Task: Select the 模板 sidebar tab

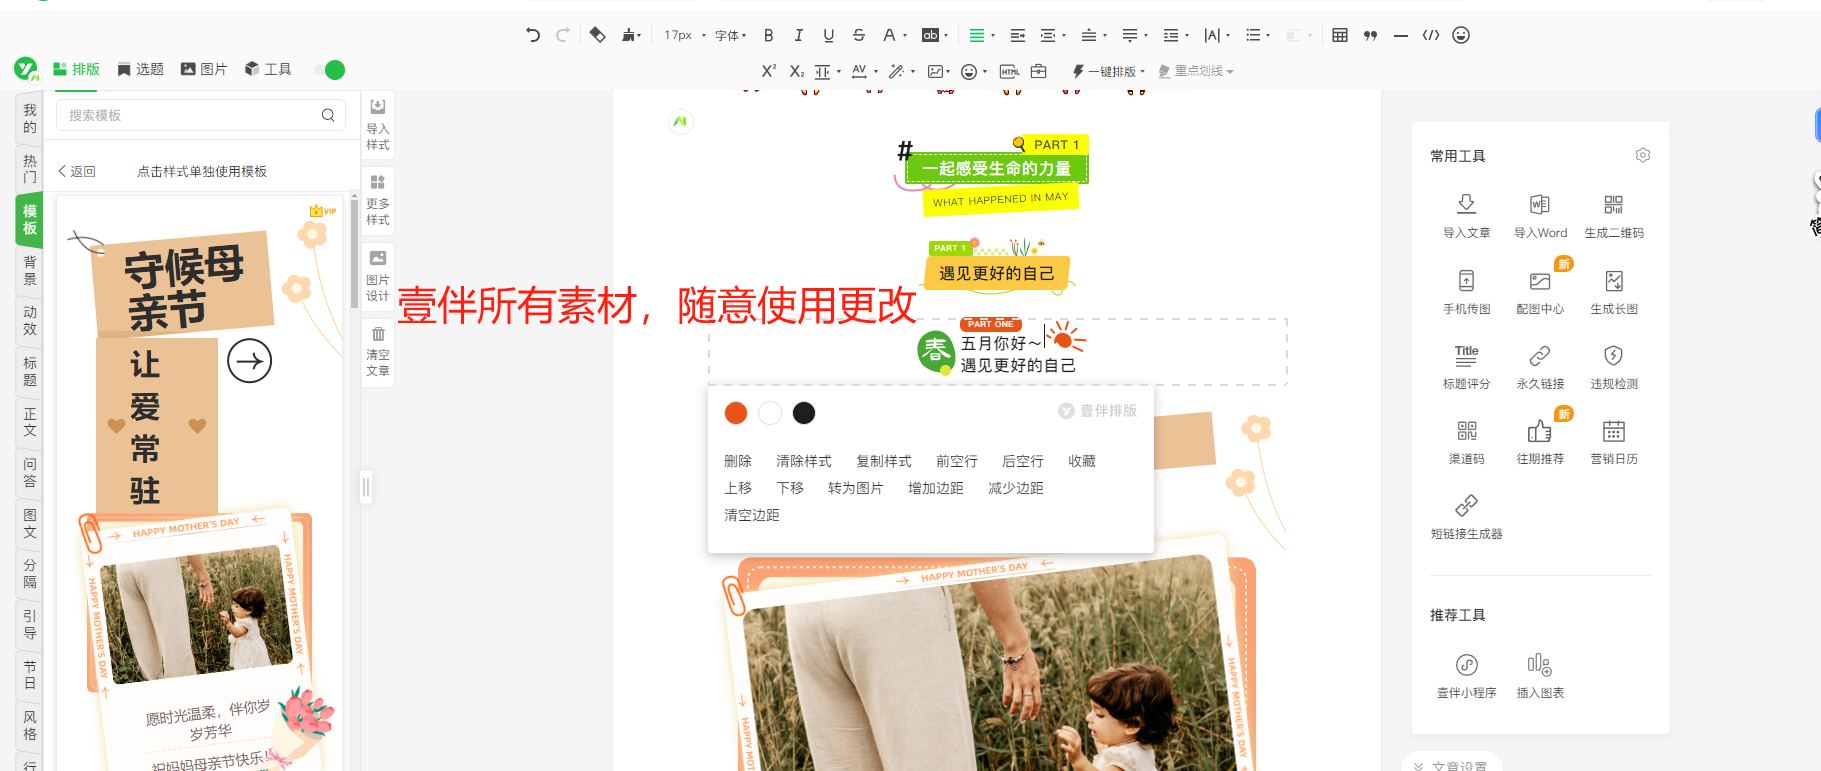Action: coord(29,220)
